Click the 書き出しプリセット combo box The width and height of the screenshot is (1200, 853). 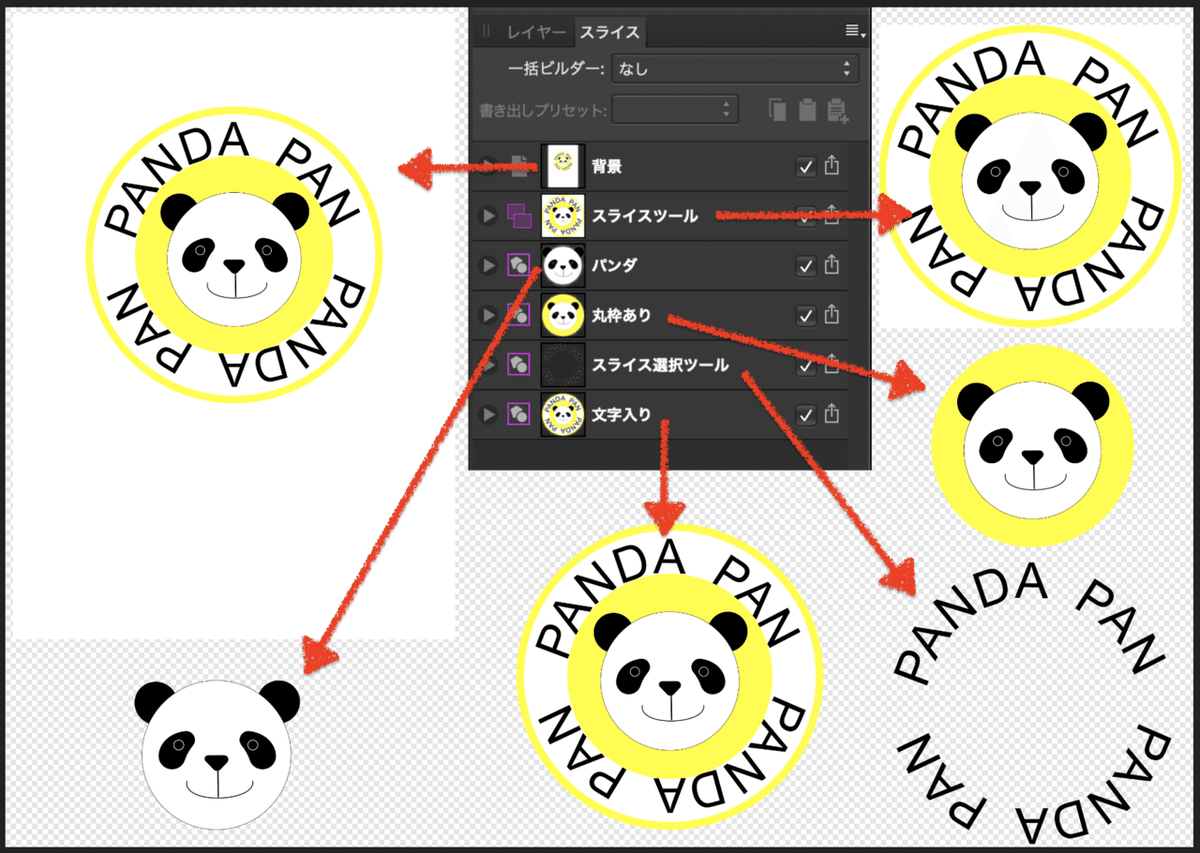[x=675, y=109]
